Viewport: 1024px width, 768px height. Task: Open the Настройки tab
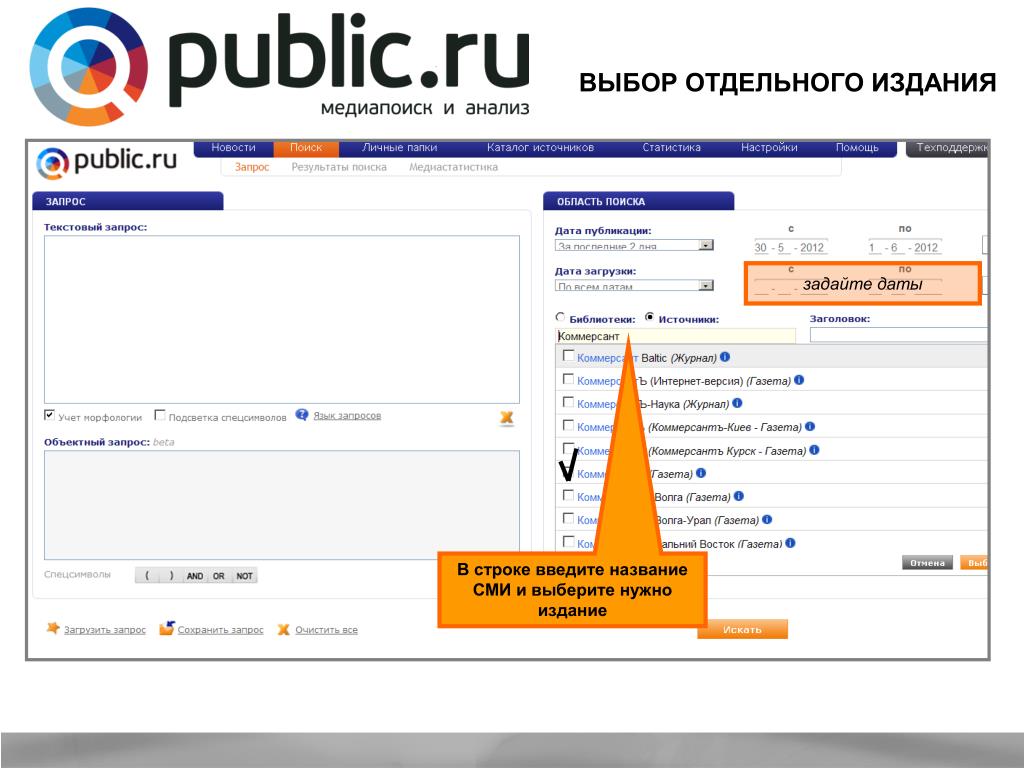tap(769, 148)
